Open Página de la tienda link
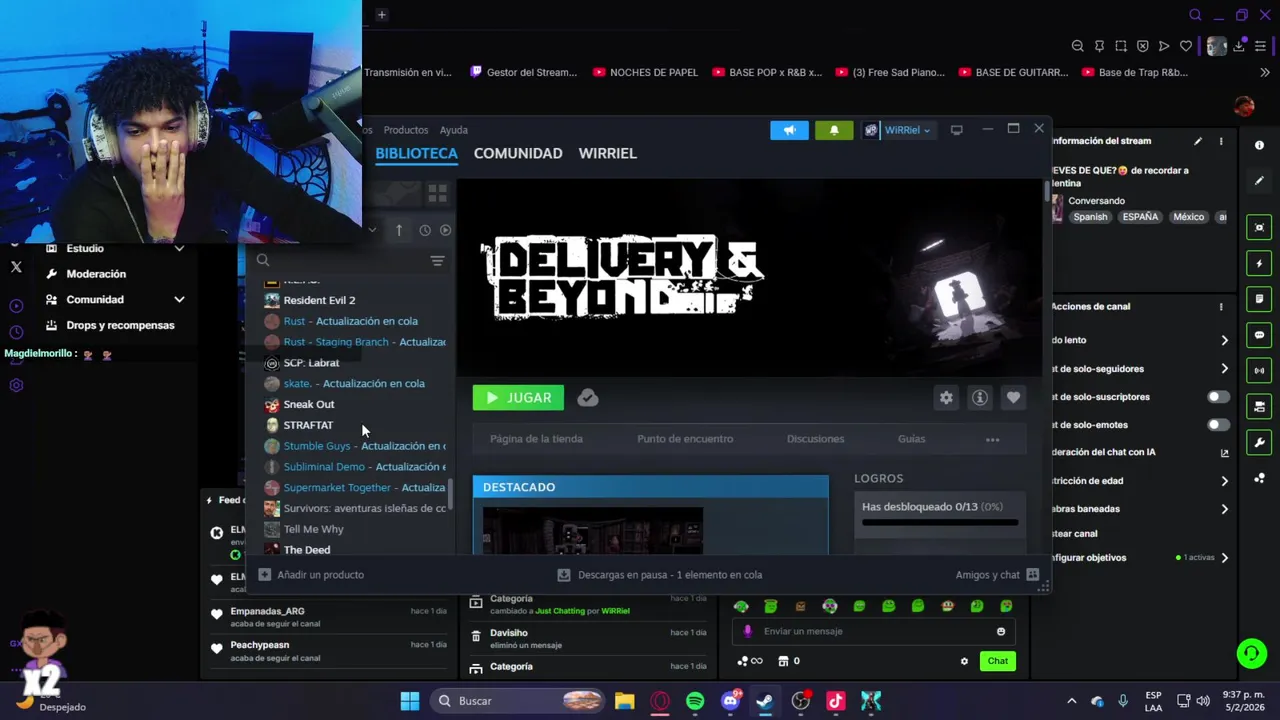This screenshot has width=1280, height=720. point(536,439)
